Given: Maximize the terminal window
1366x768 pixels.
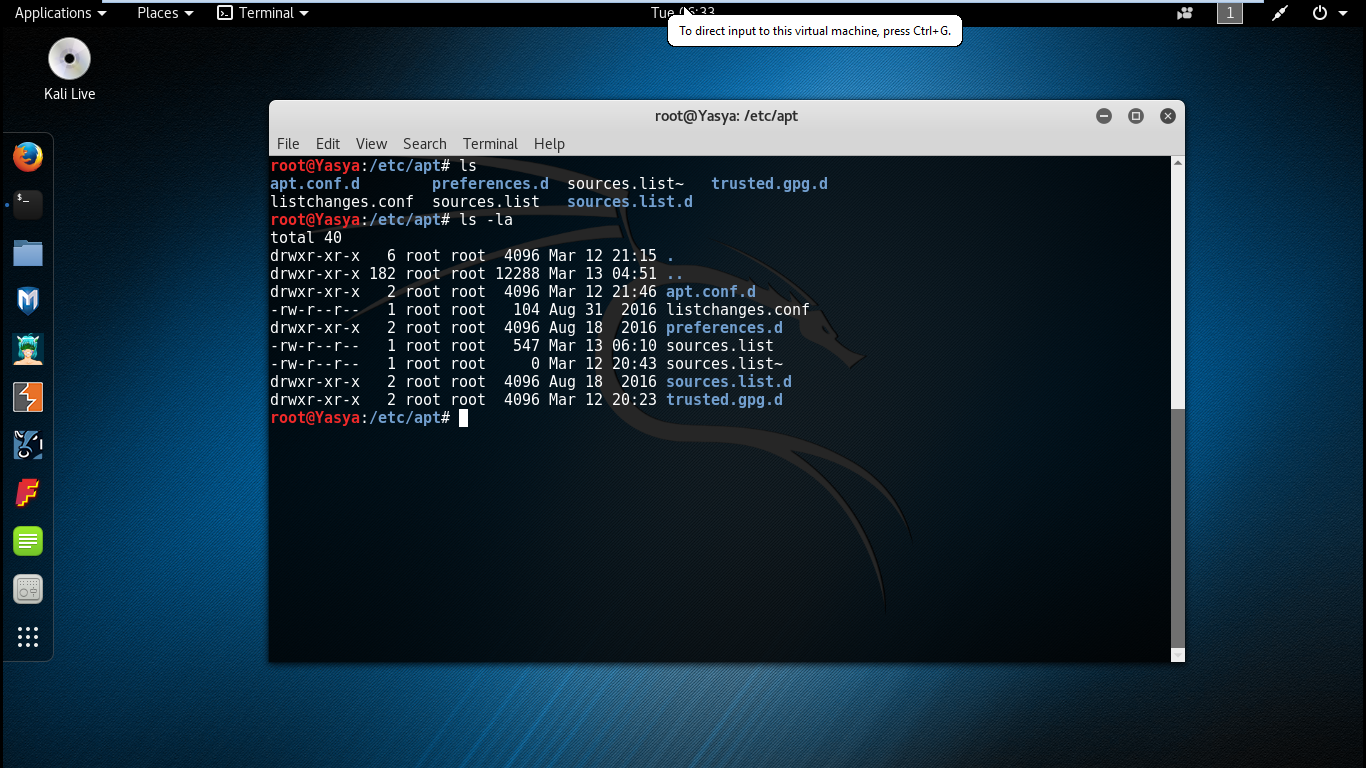Looking at the screenshot, I should point(1136,116).
